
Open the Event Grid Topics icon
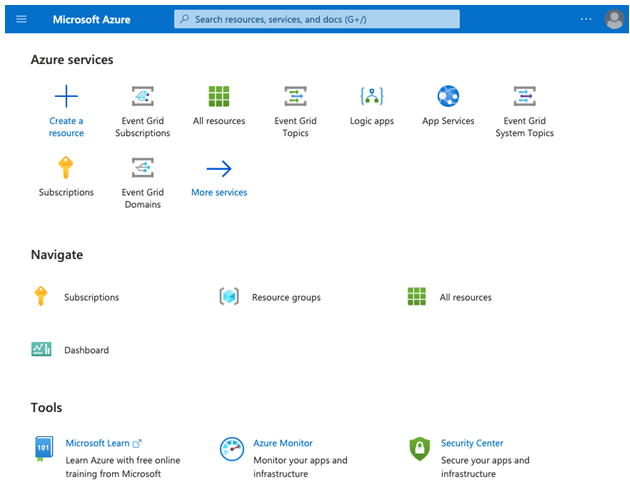coord(295,96)
